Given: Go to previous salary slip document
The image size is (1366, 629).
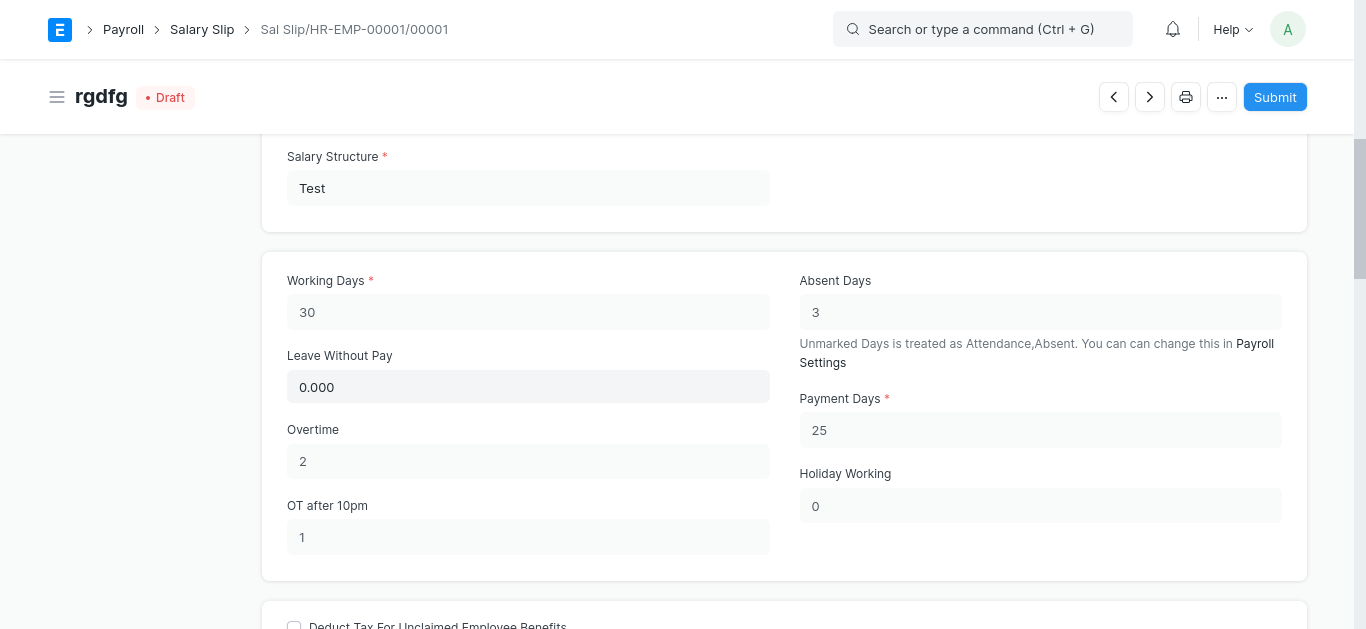Looking at the screenshot, I should click(1114, 97).
